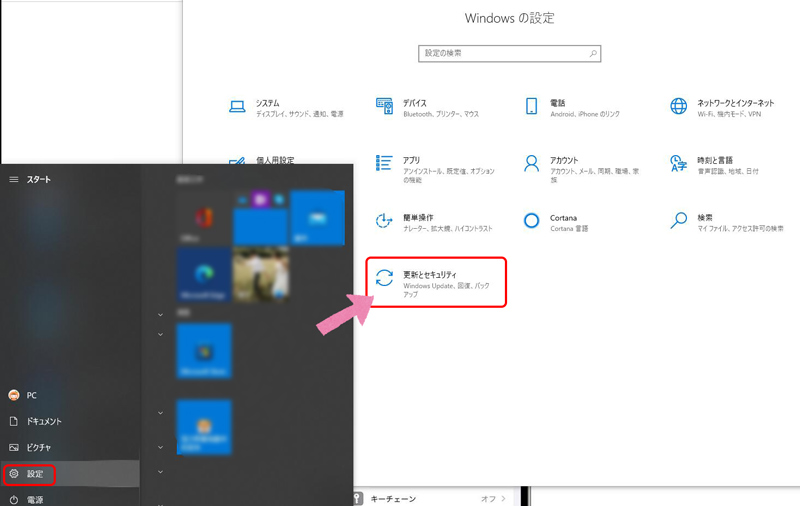The image size is (800, 506).
Task: Open the 簡単操作 settings category
Action: (x=434, y=222)
